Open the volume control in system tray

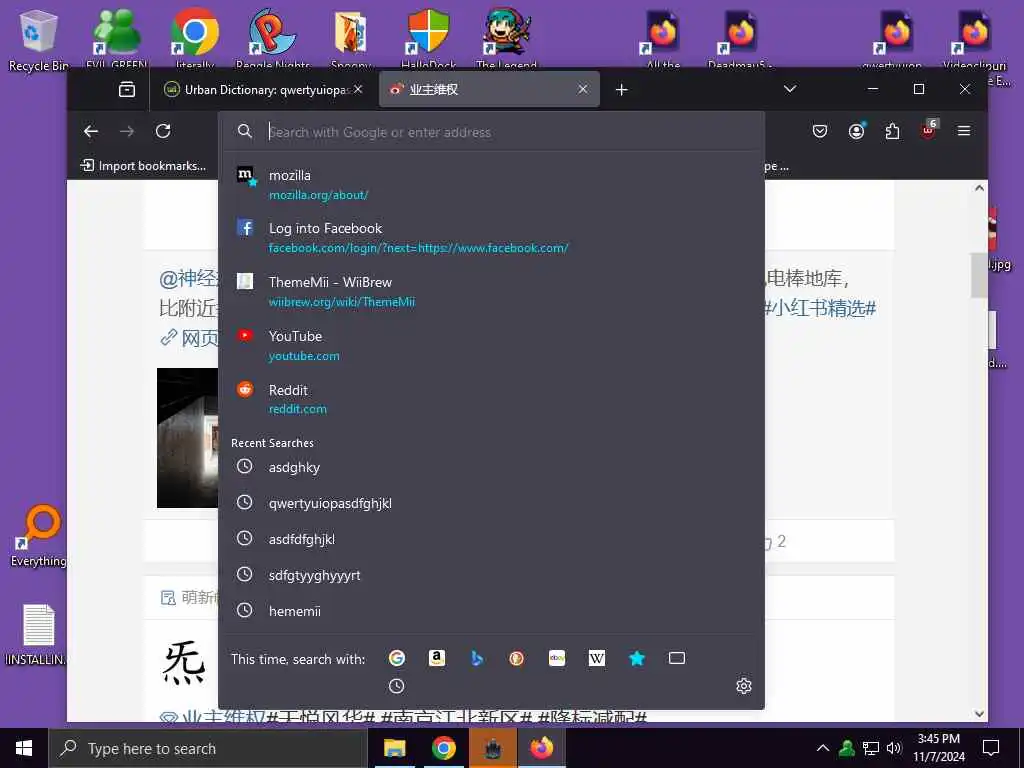click(893, 748)
